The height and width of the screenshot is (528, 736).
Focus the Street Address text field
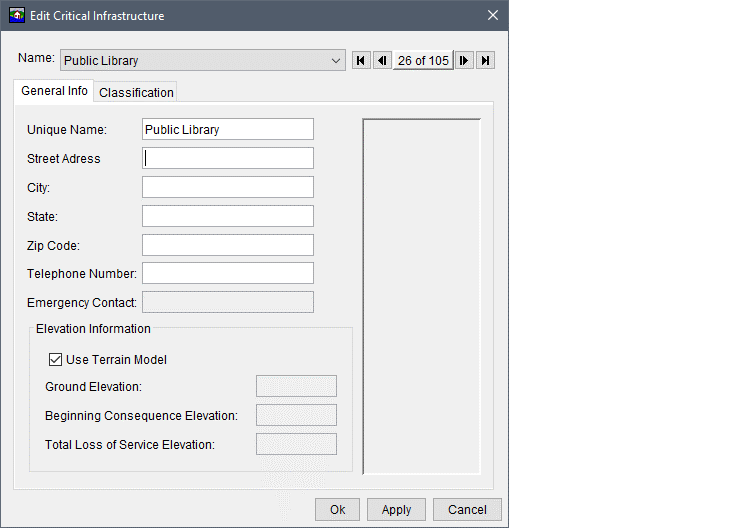click(228, 158)
